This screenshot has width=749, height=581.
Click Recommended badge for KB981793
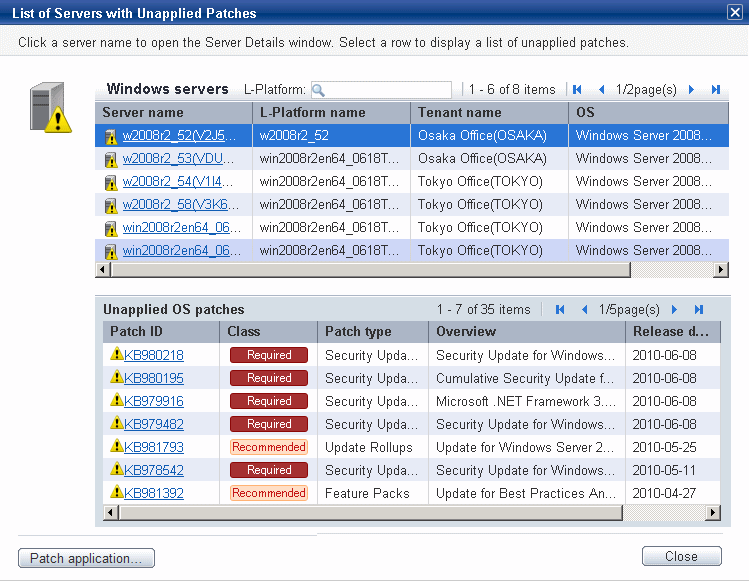coord(268,447)
